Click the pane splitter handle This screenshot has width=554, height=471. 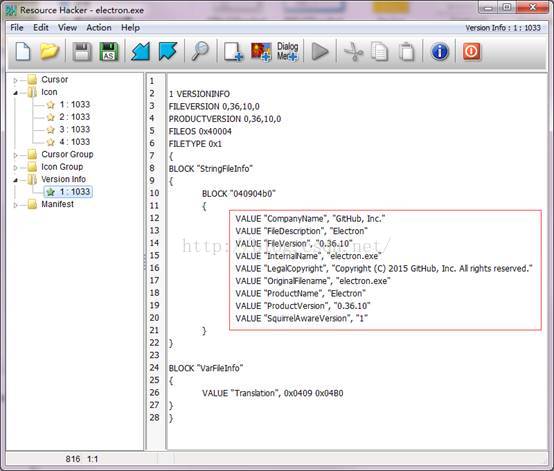[145, 261]
